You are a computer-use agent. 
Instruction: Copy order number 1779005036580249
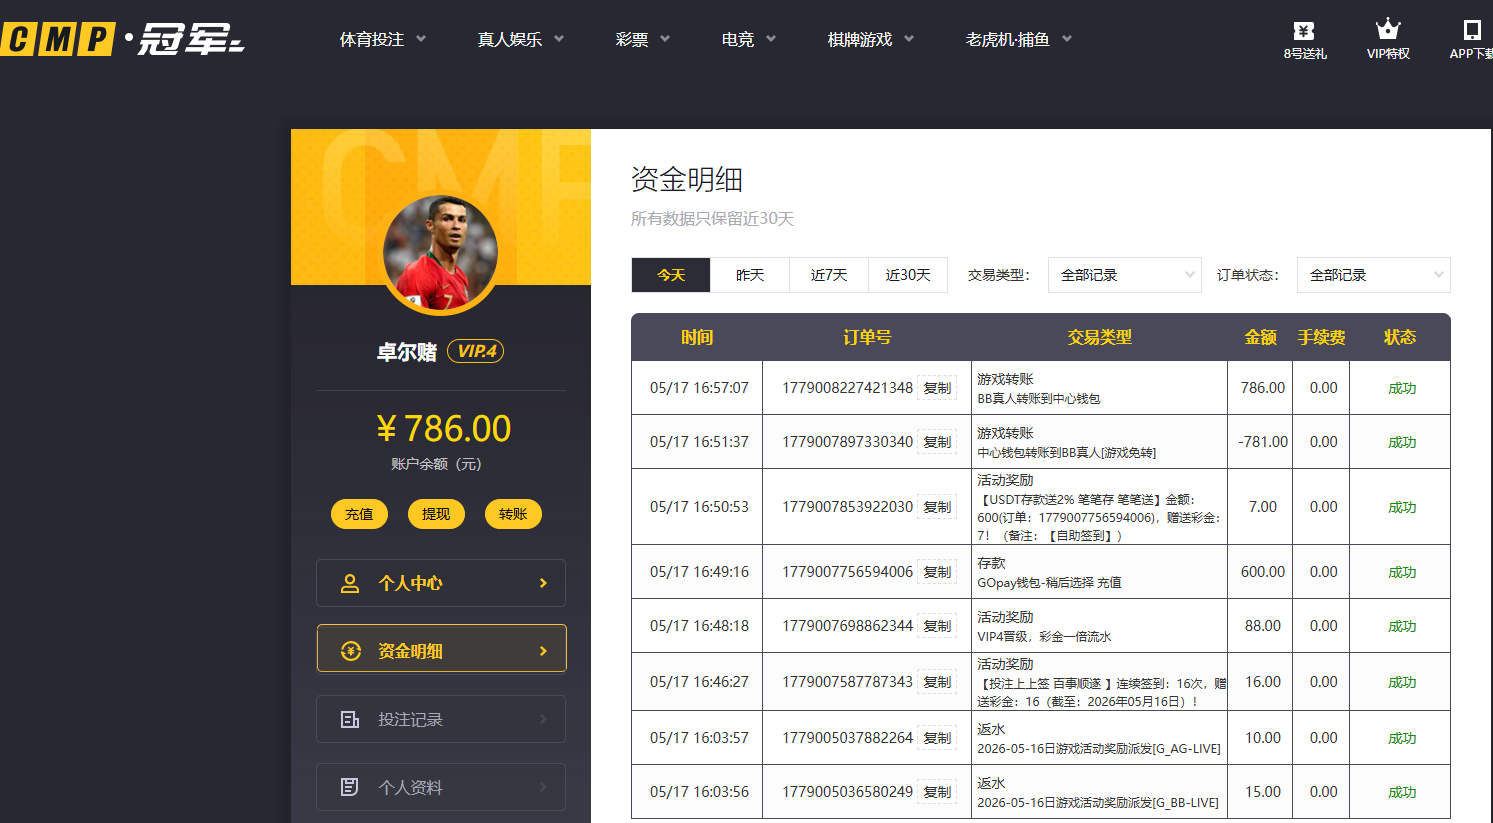[937, 792]
